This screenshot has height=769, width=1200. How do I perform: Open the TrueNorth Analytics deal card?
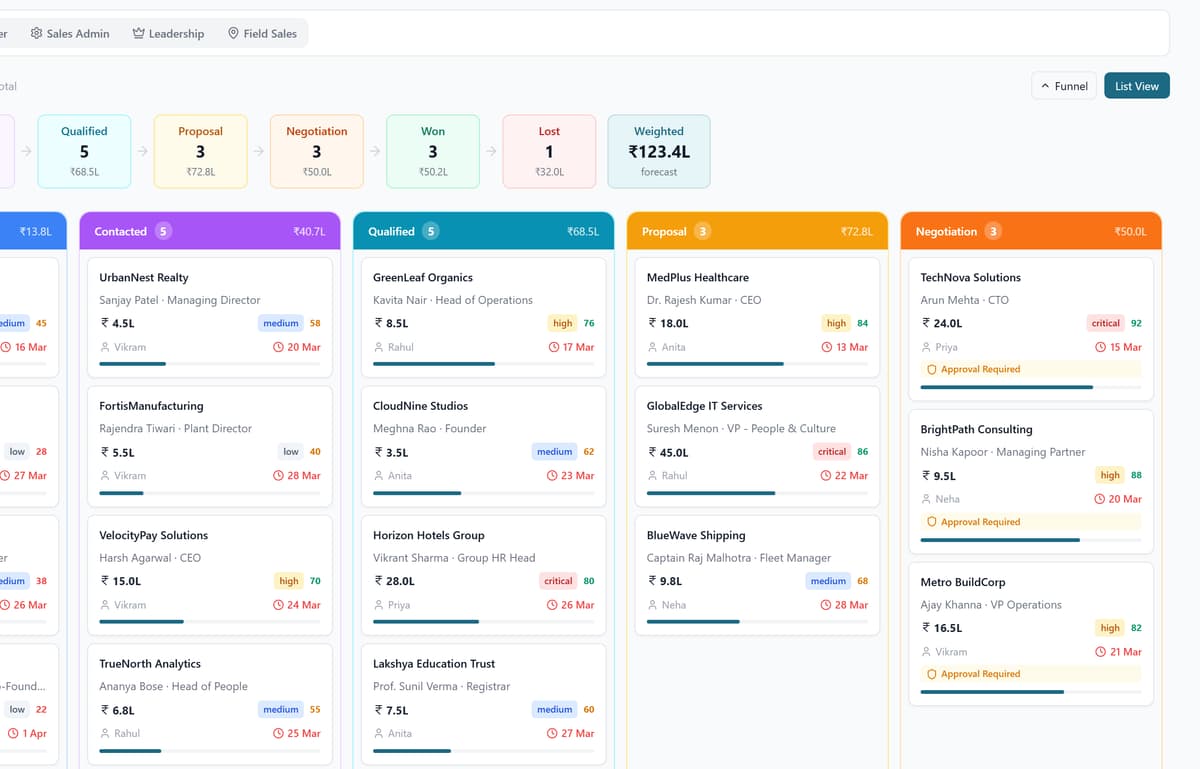coord(210,704)
